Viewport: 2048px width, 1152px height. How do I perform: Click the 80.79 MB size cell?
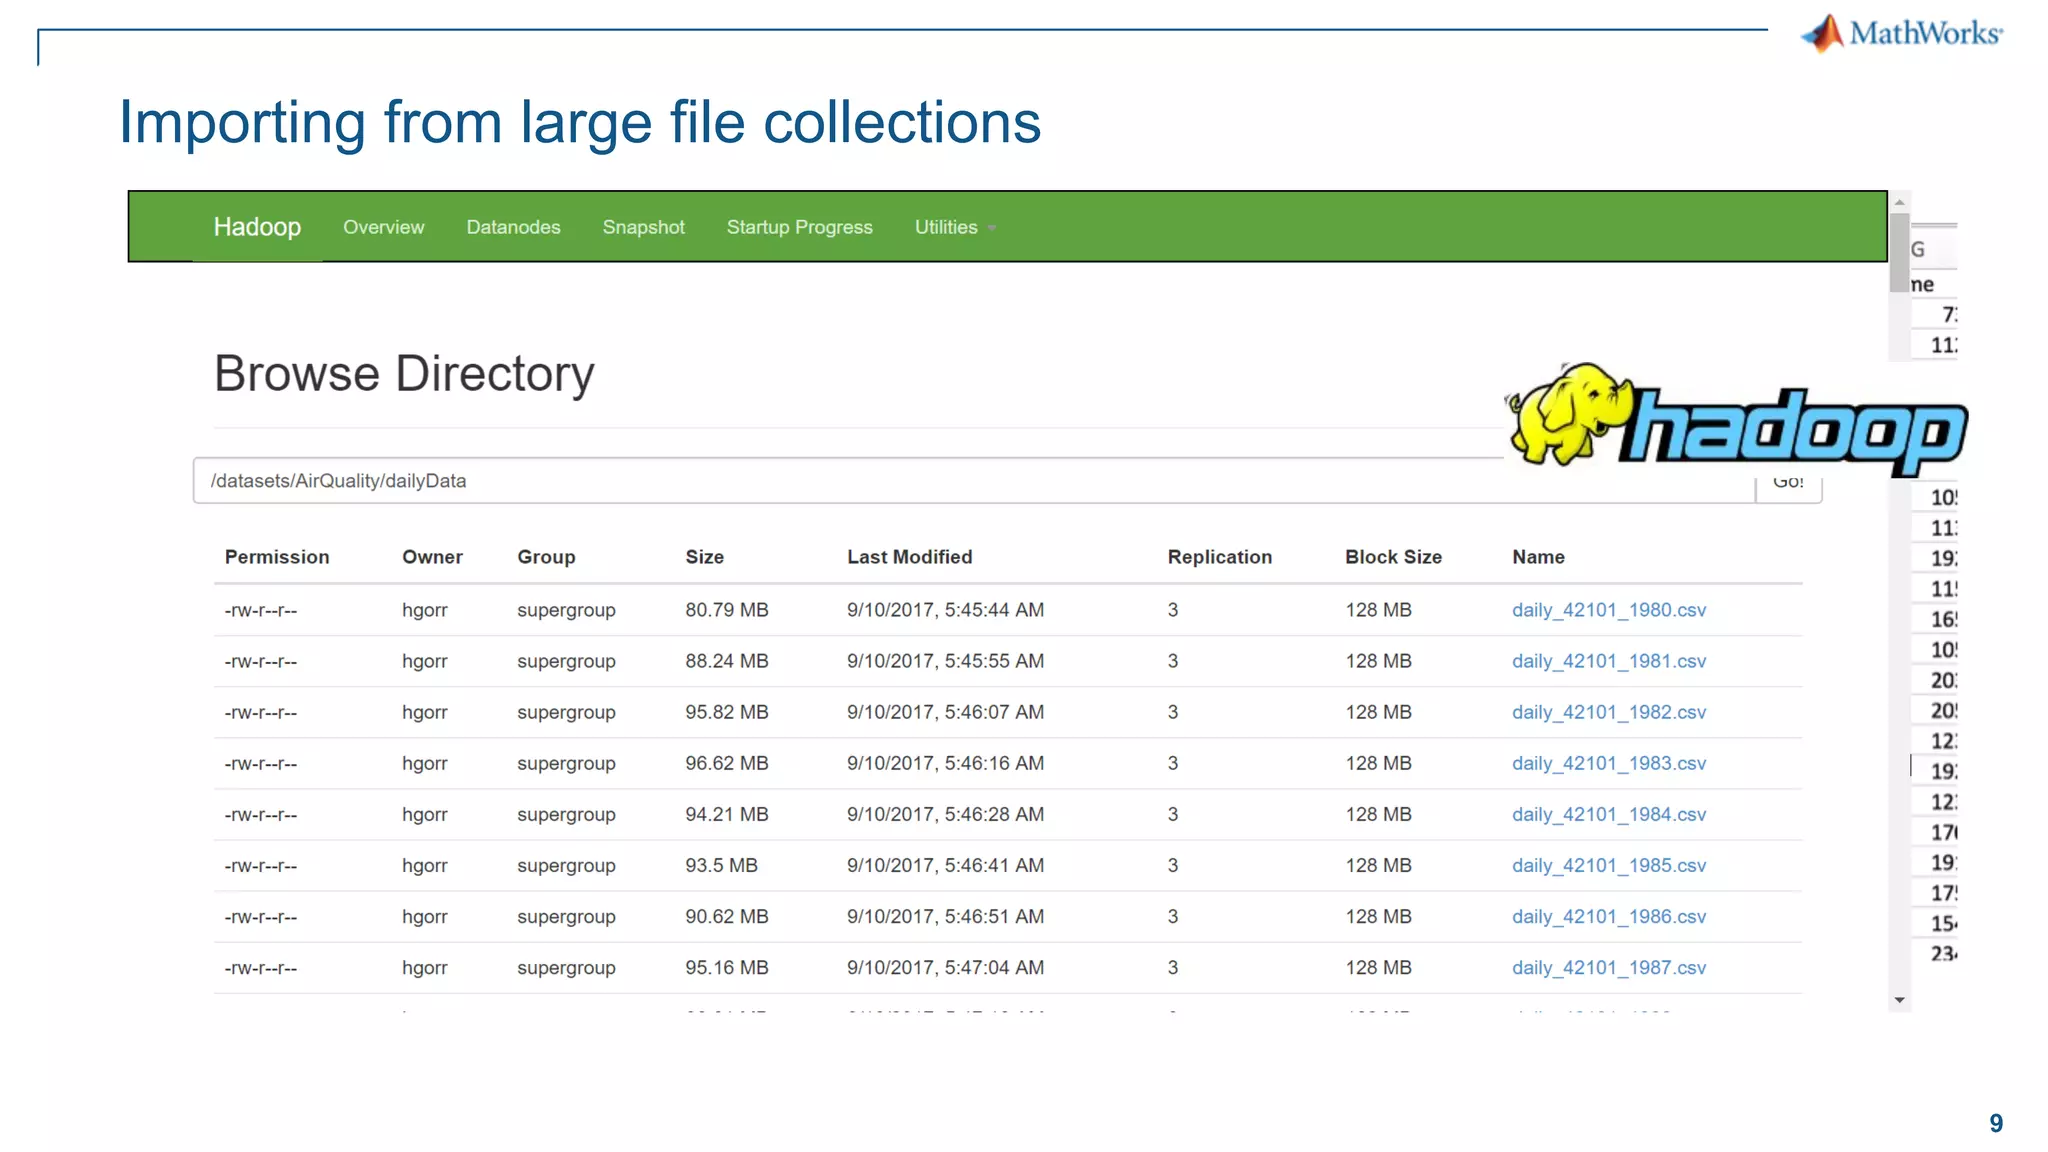click(x=727, y=610)
